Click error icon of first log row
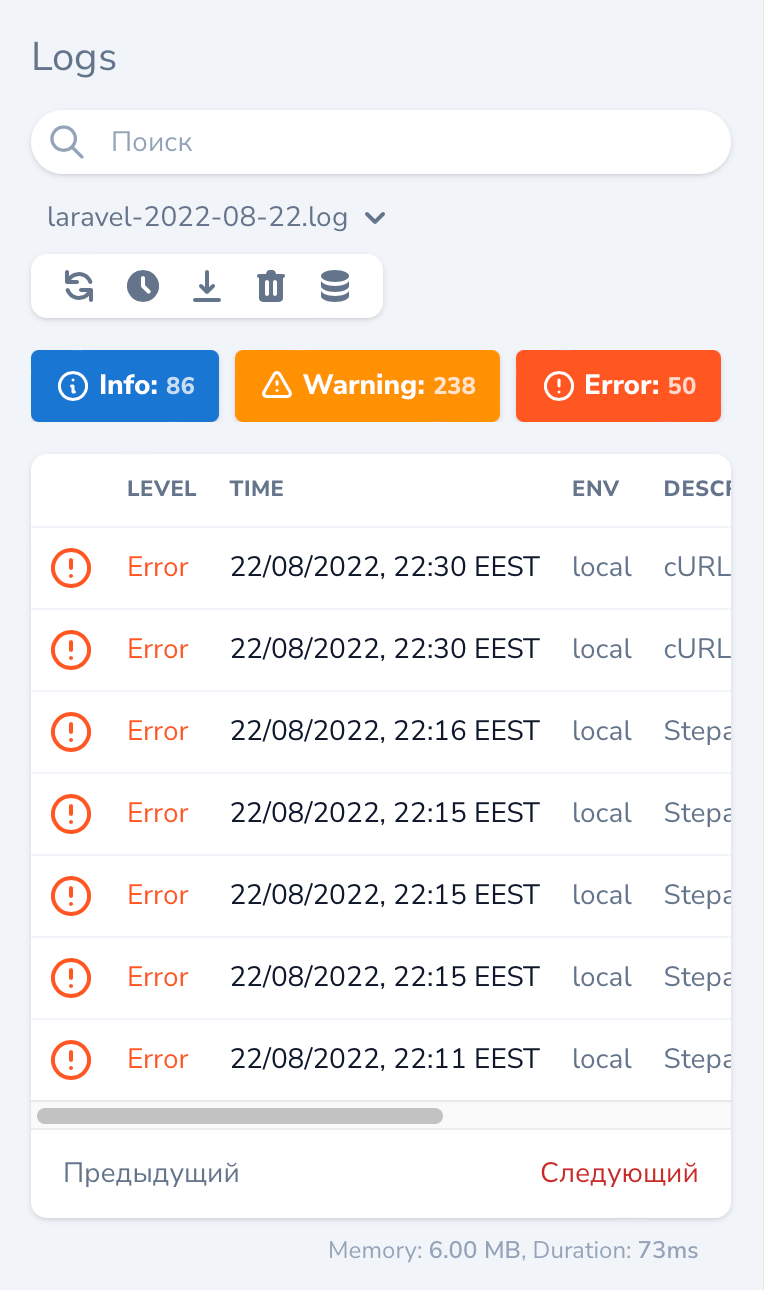The width and height of the screenshot is (764, 1290). click(x=71, y=568)
